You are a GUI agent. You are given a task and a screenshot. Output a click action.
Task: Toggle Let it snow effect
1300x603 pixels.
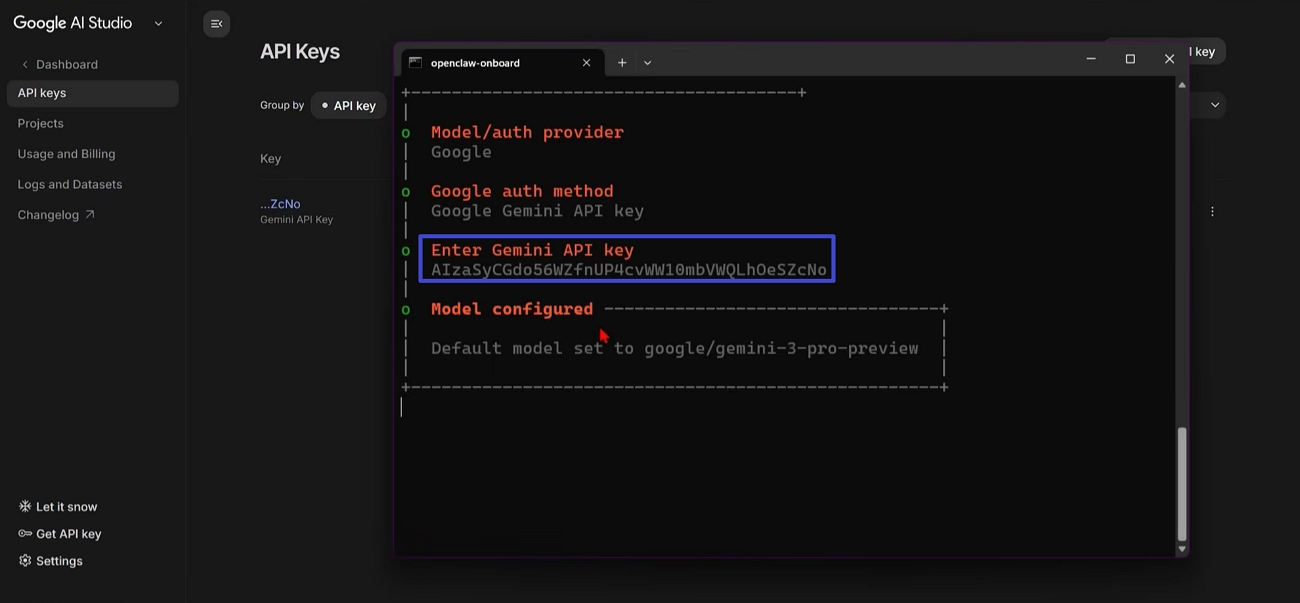58,507
